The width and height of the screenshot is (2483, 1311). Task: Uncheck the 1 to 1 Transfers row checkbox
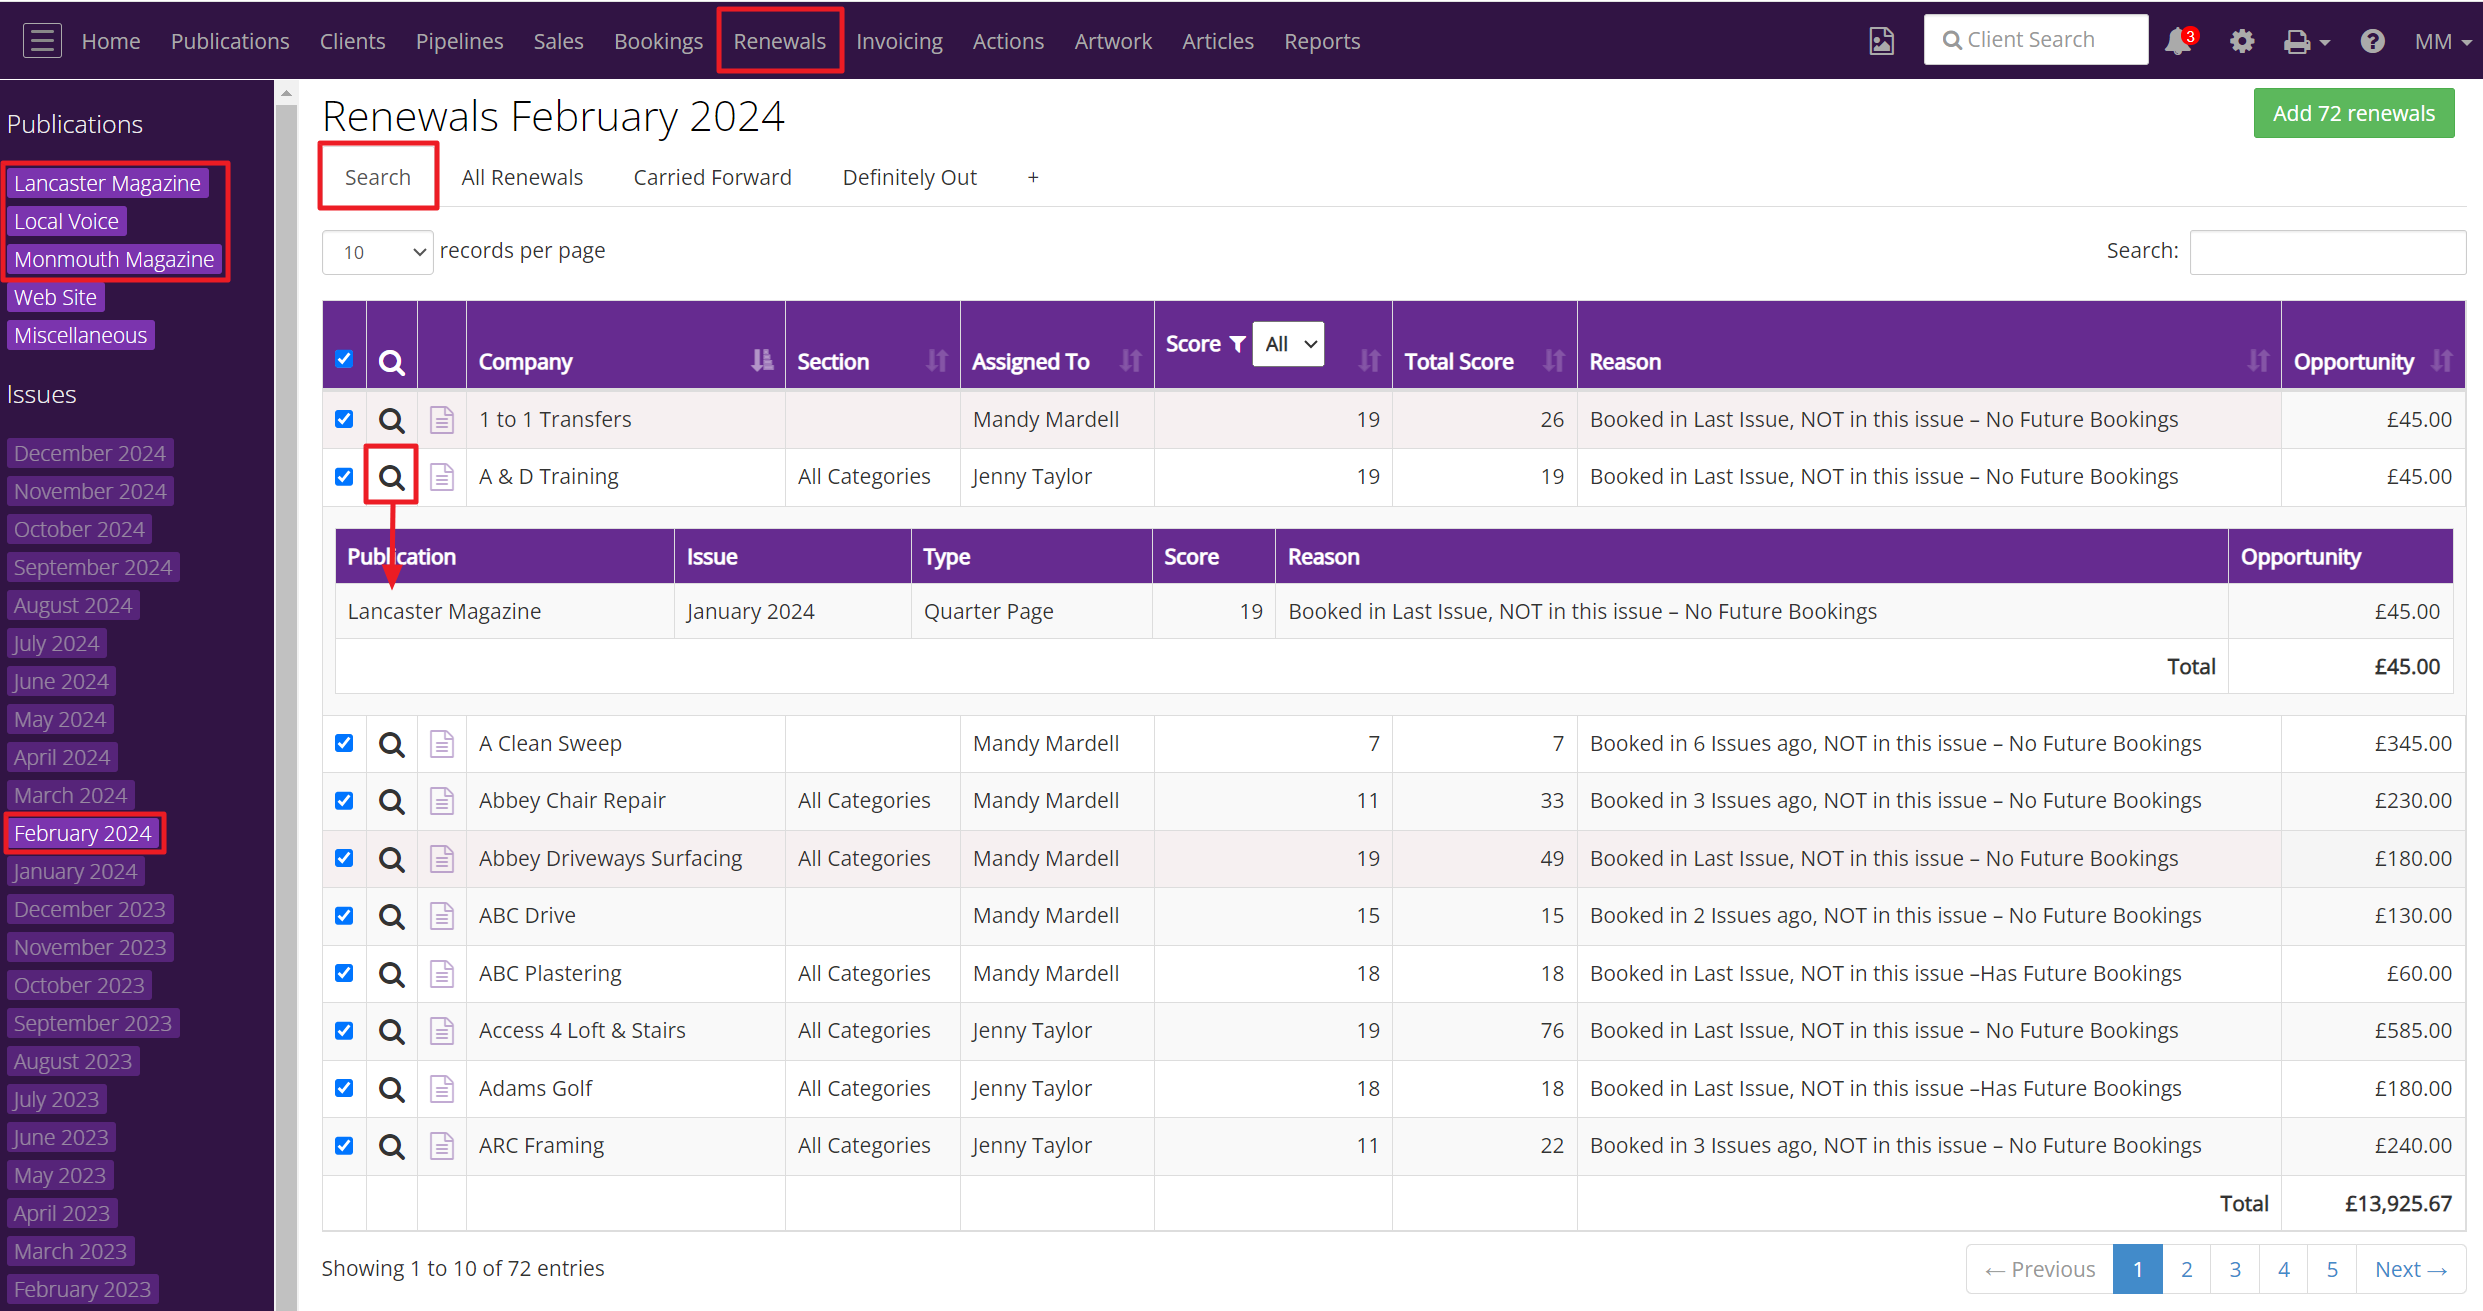tap(344, 419)
